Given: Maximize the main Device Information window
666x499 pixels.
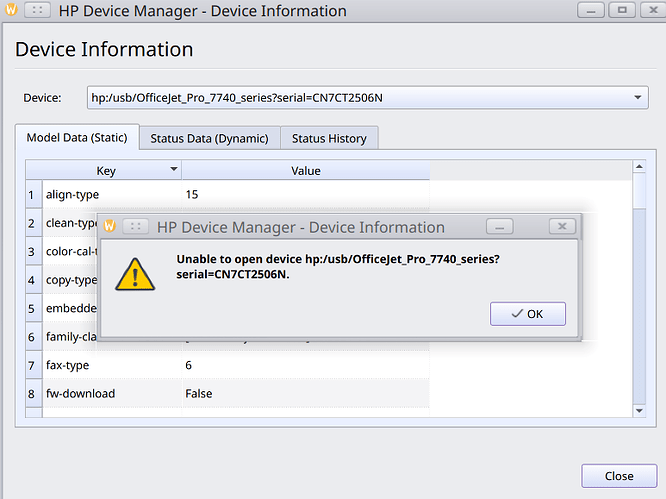Looking at the screenshot, I should (622, 10).
